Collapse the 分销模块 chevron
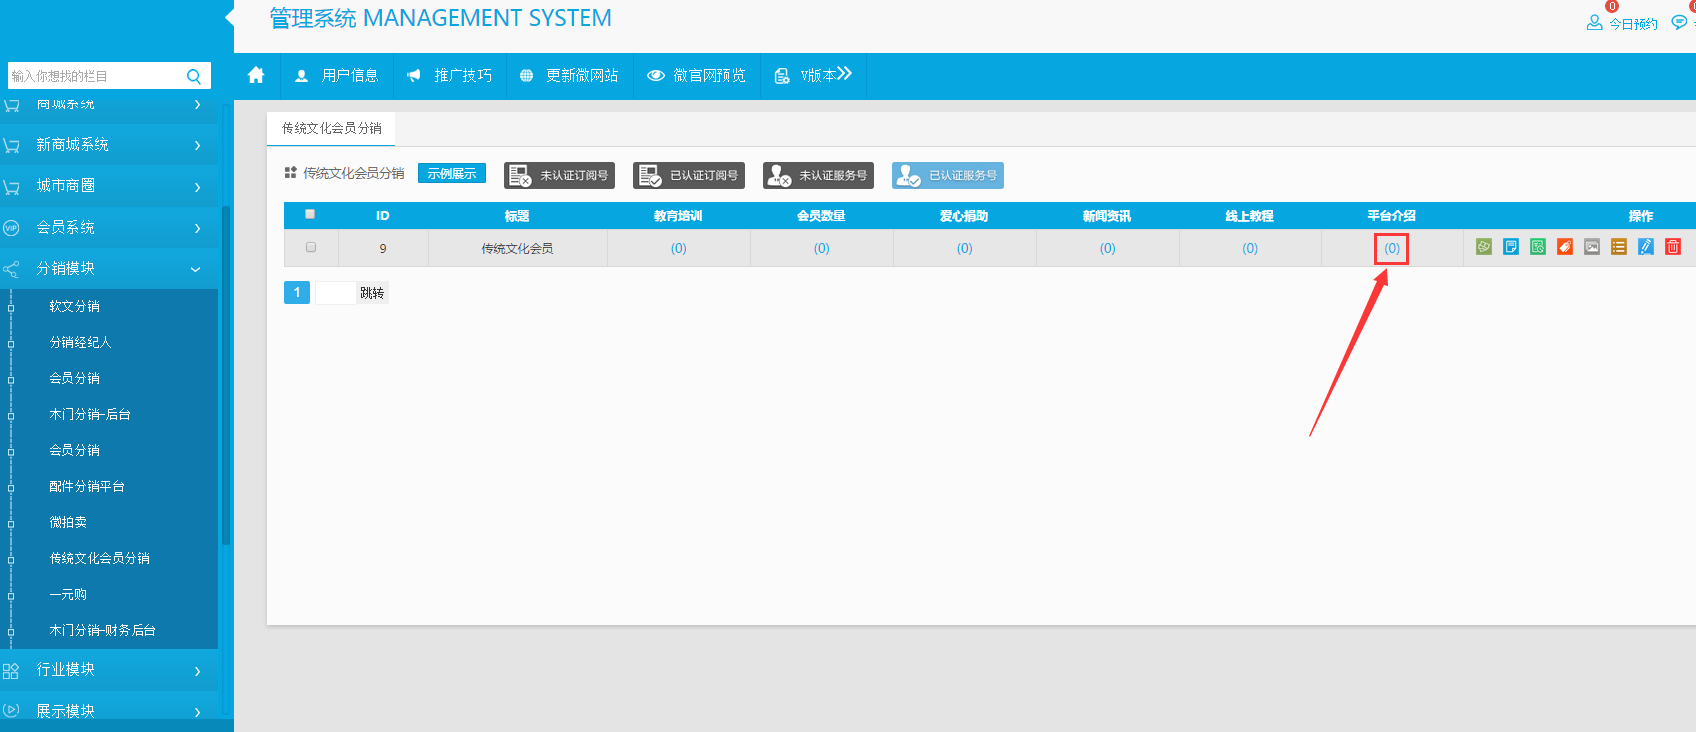Image resolution: width=1696 pixels, height=732 pixels. click(196, 269)
